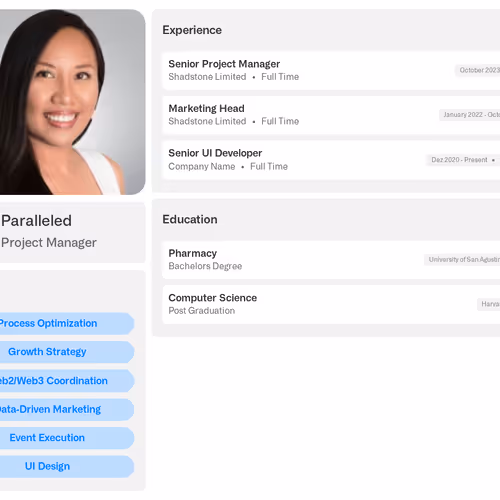Open the Computer Science Post Graduation entry
Screen dimensions: 500x500
331,304
